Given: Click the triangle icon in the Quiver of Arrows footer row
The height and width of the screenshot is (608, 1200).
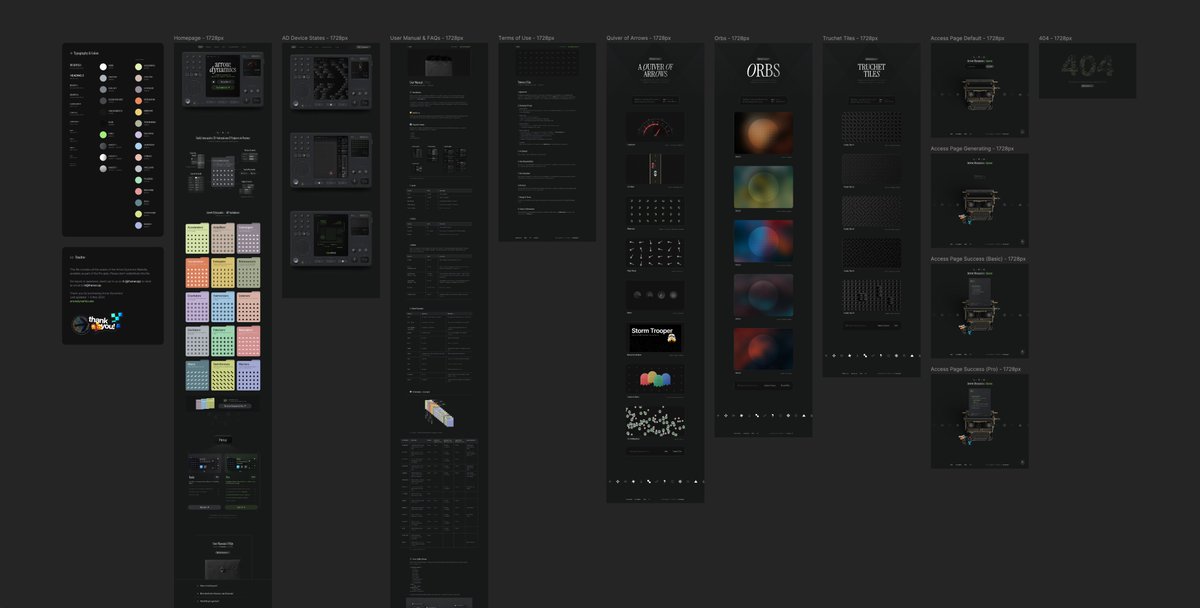Looking at the screenshot, I should tap(695, 482).
